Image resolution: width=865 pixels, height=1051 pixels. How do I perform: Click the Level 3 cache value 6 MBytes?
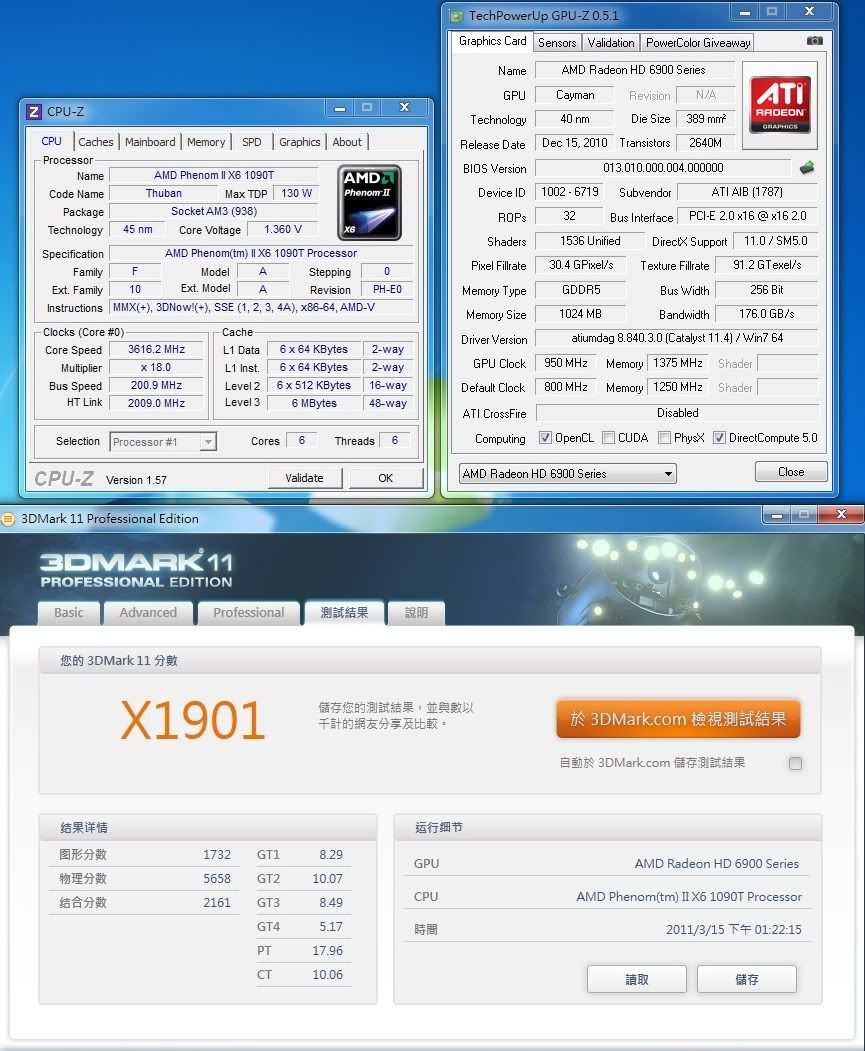[314, 403]
